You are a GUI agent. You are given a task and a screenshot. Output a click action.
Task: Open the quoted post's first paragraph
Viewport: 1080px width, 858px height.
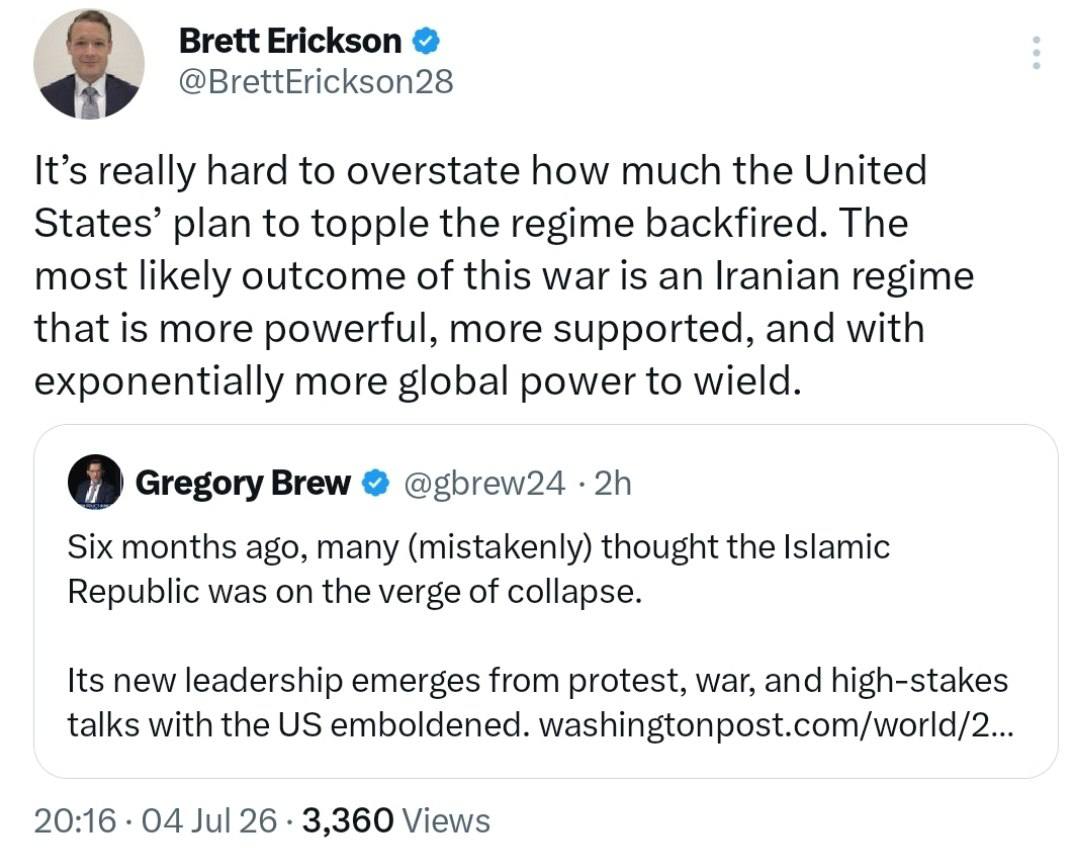point(479,569)
